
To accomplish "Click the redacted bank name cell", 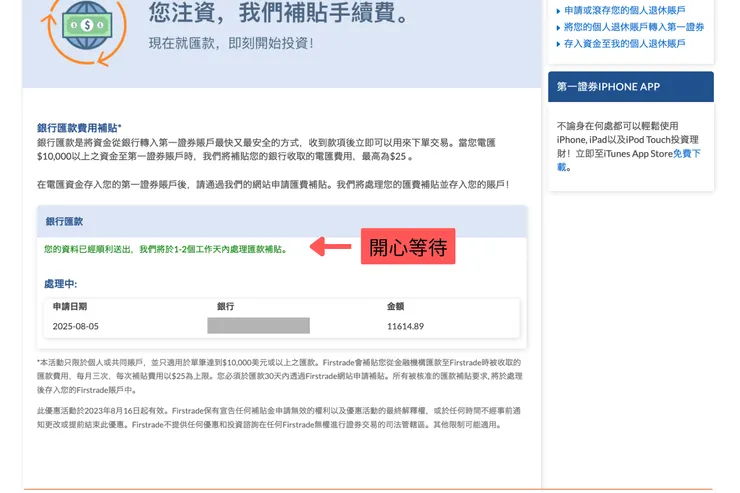I will pyautogui.click(x=259, y=326).
